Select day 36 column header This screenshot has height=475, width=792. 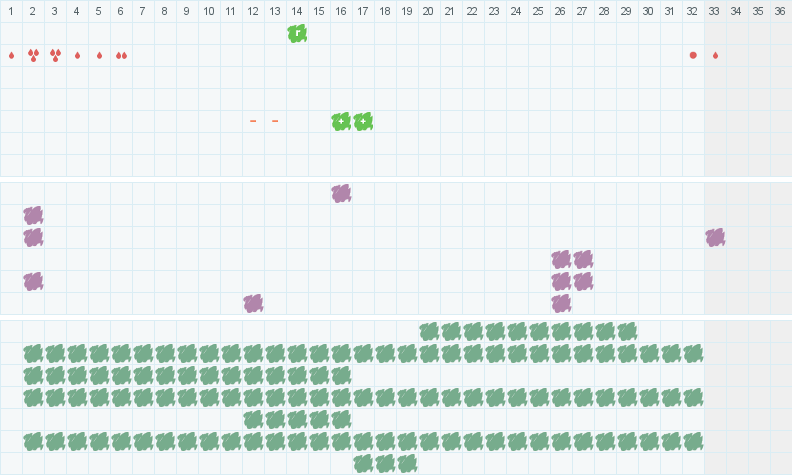(x=780, y=11)
